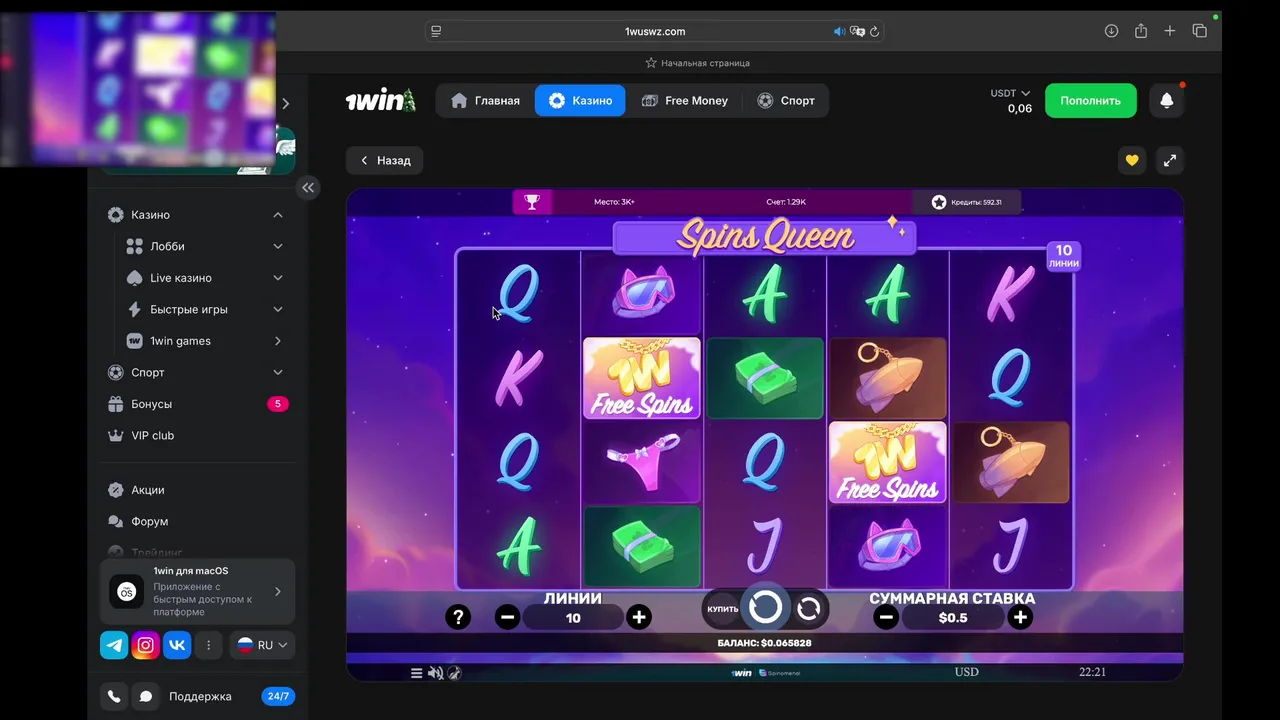Screen dimensions: 1280x720
Task: Expand the Live казино submenu
Action: [x=278, y=278]
